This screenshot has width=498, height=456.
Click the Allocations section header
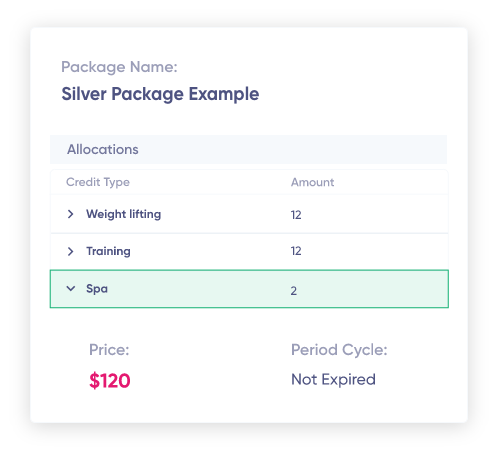[248, 149]
